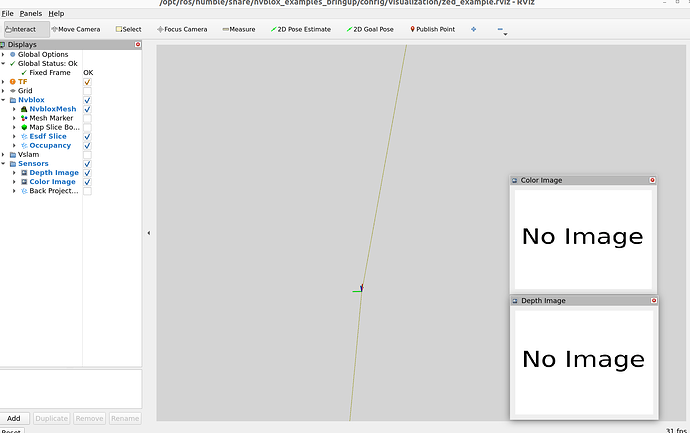Close the Color Image panel
Viewport: 690px width, 433px height.
point(653,180)
